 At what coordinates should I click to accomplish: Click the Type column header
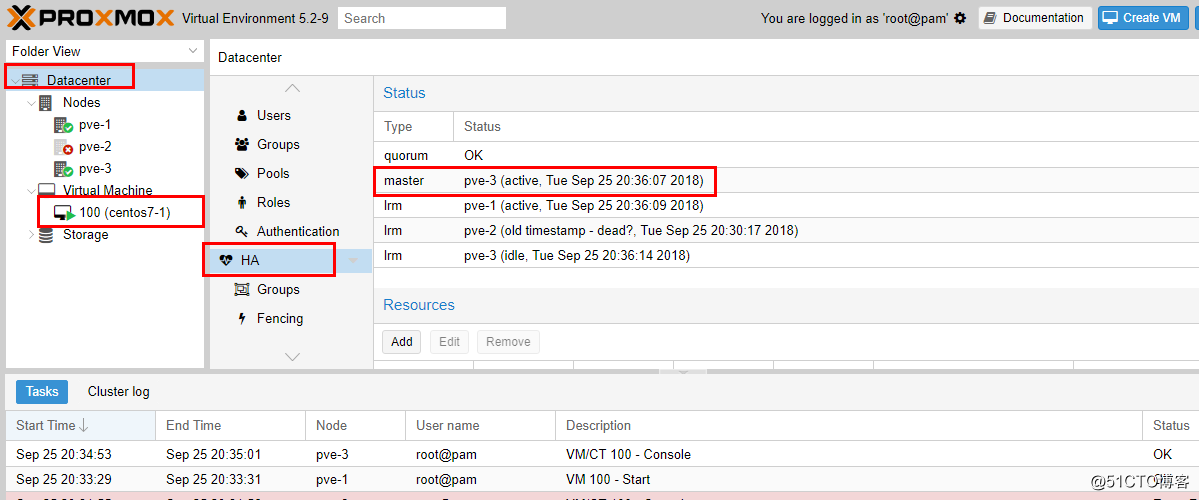coord(413,126)
